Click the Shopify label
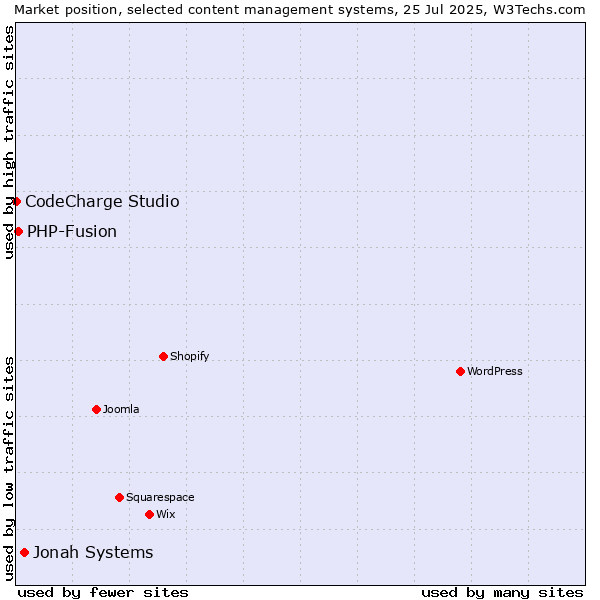This screenshot has height=600, width=600. 190,357
